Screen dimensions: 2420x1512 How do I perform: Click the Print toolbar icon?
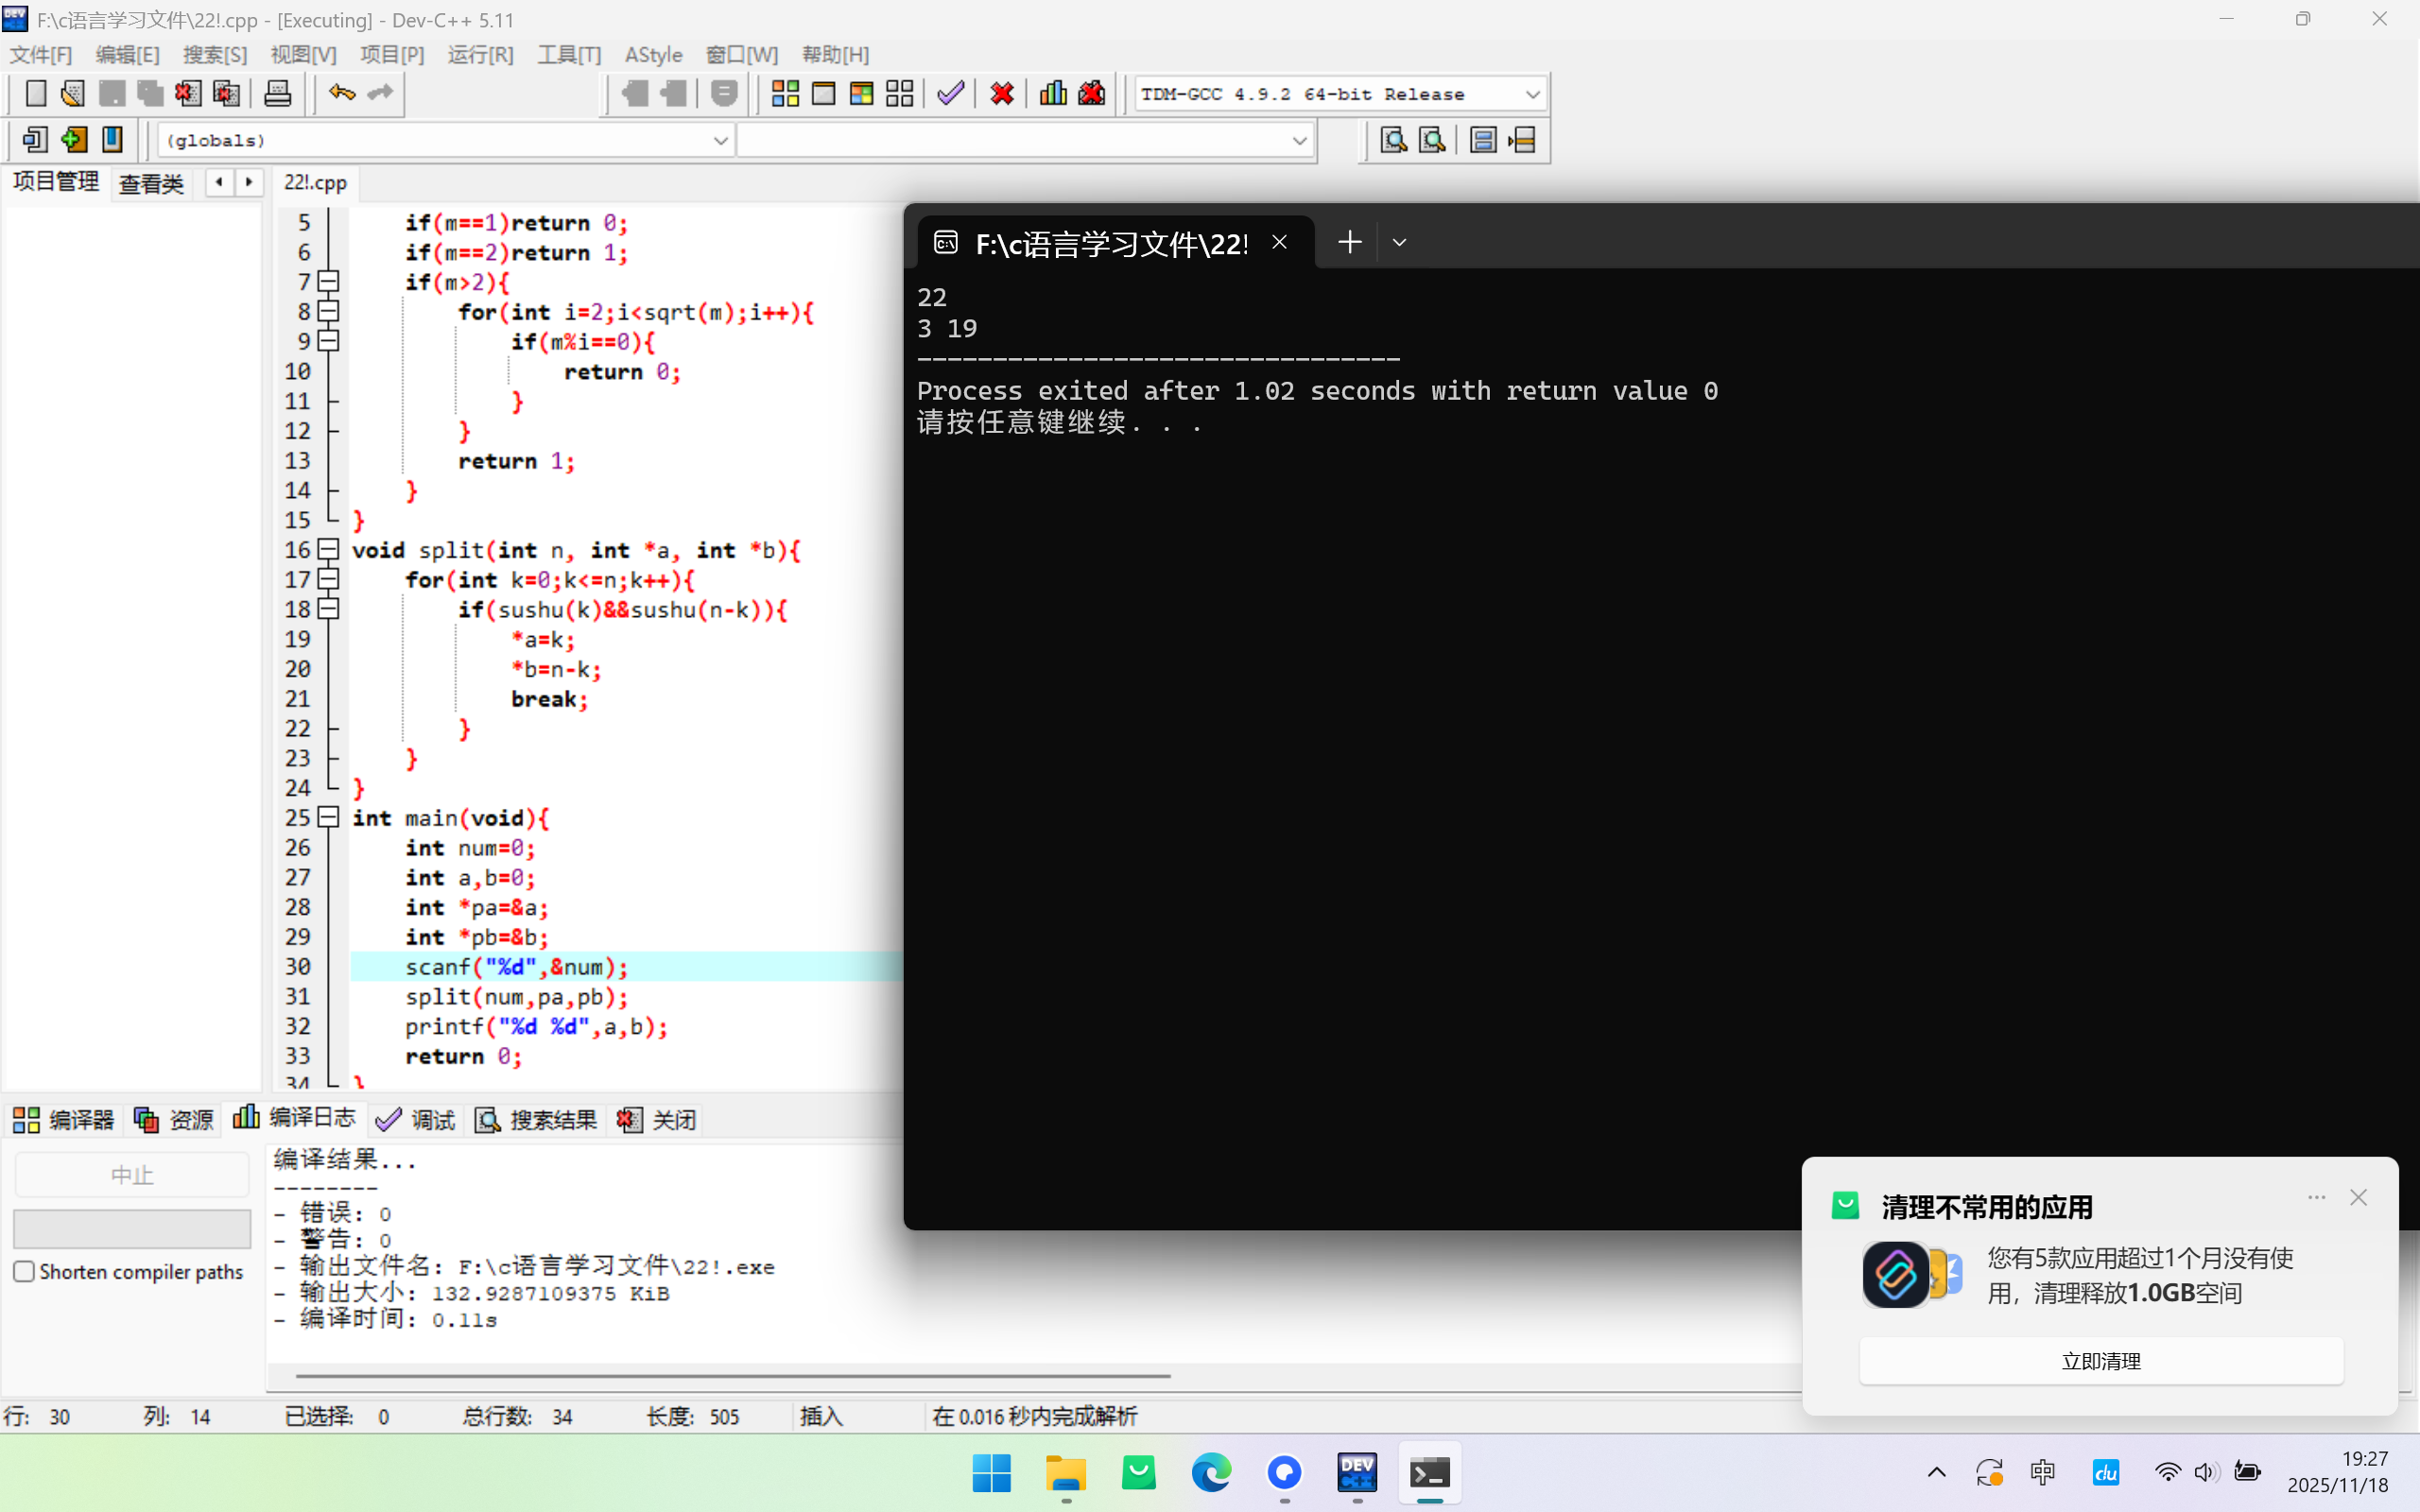click(277, 94)
